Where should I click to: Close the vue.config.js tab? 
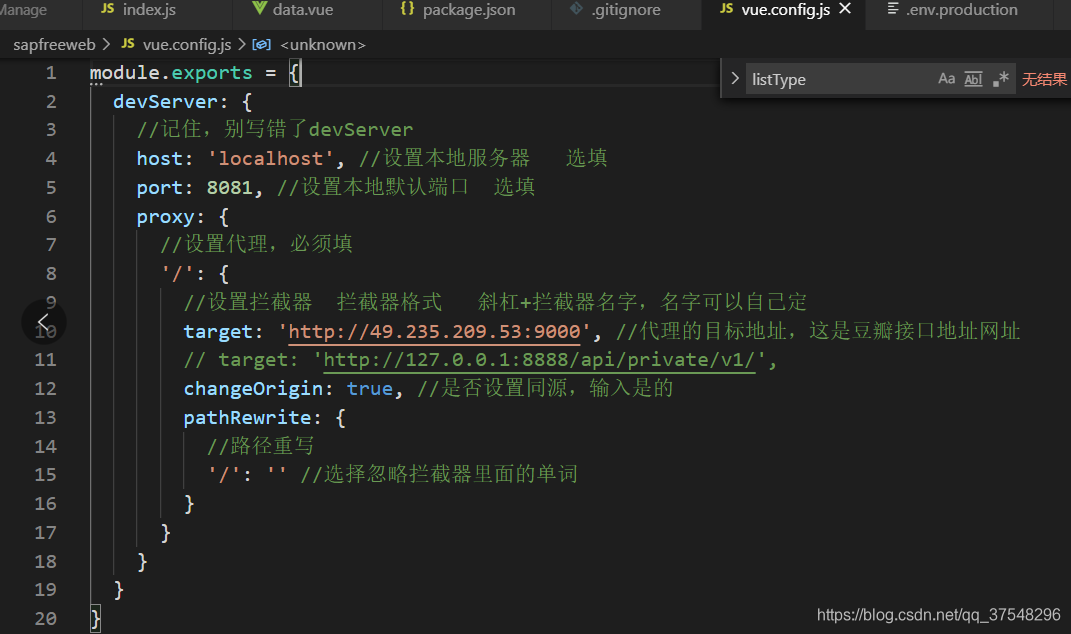845,8
